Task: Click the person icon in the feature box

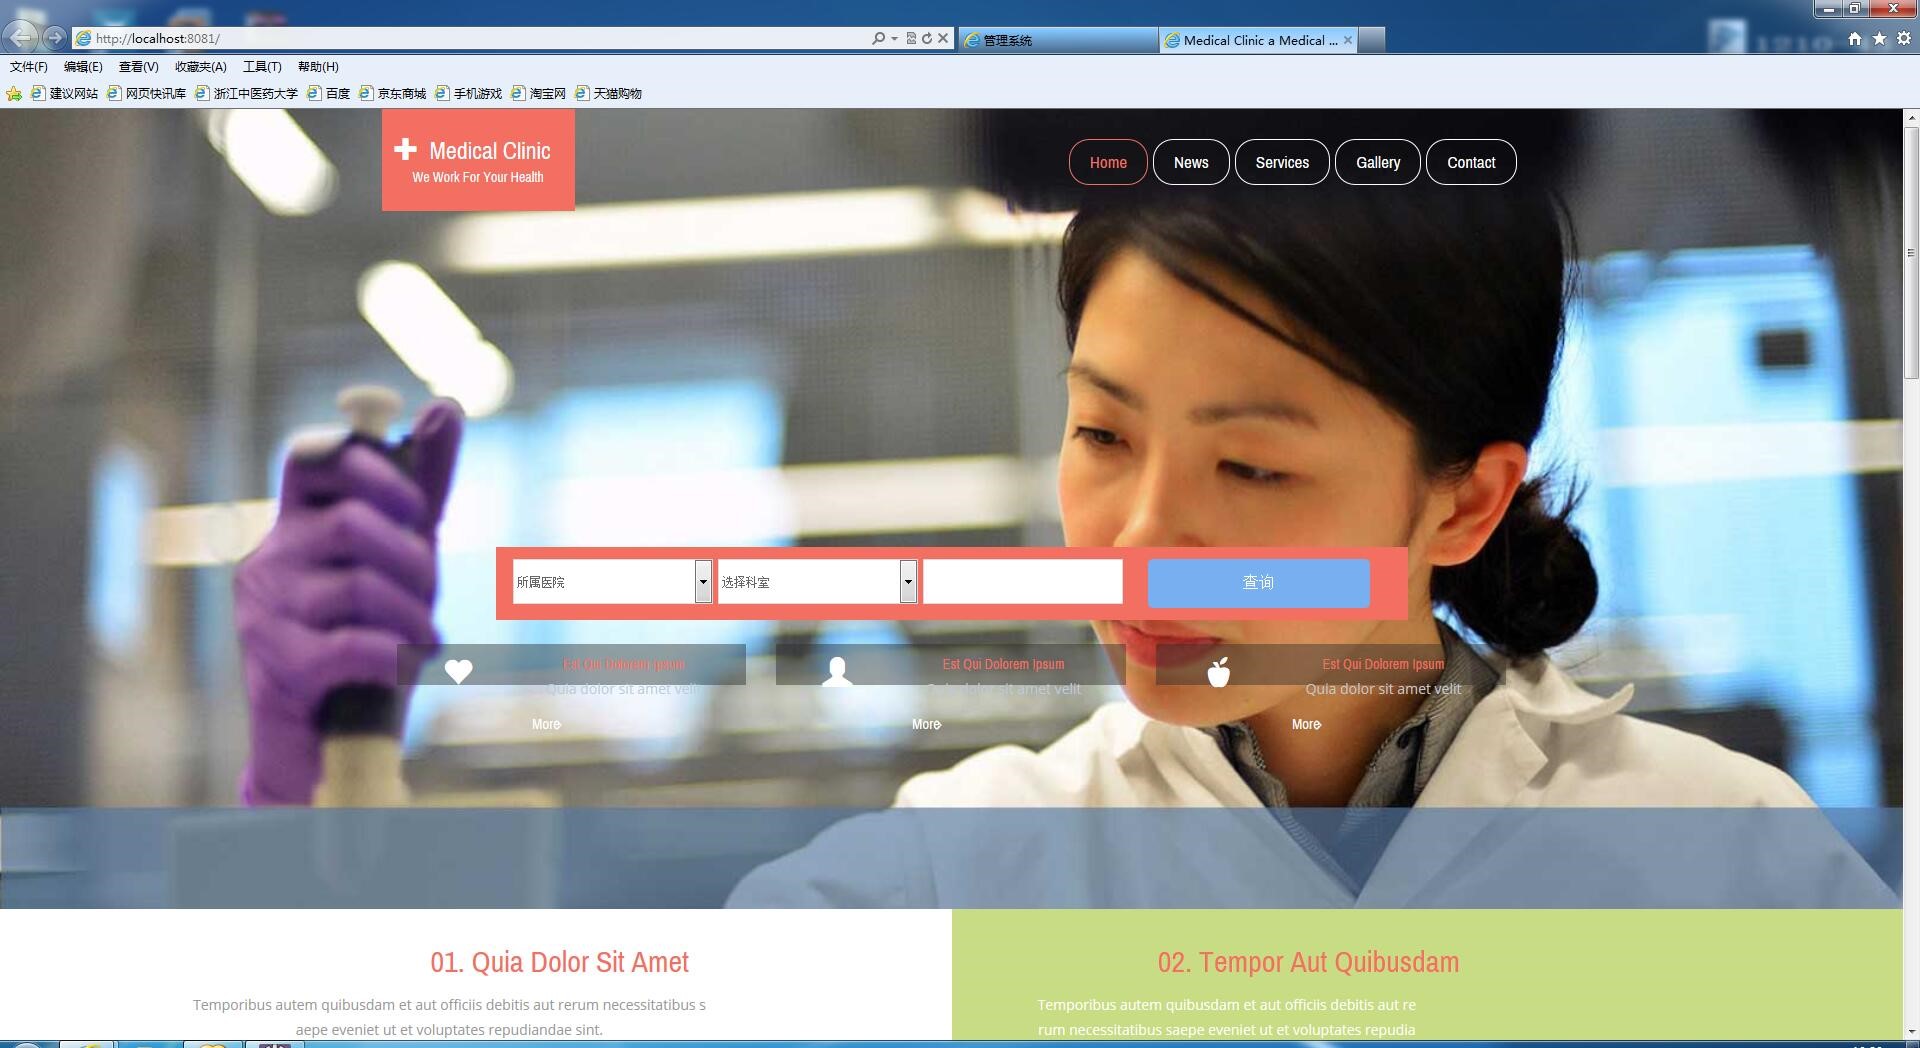Action: point(837,671)
